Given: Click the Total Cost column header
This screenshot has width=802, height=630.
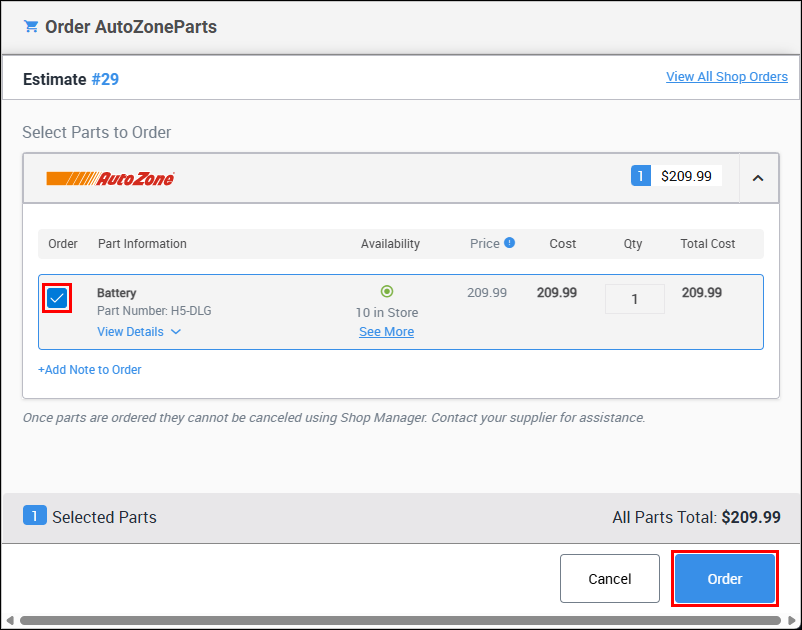Looking at the screenshot, I should coord(707,244).
